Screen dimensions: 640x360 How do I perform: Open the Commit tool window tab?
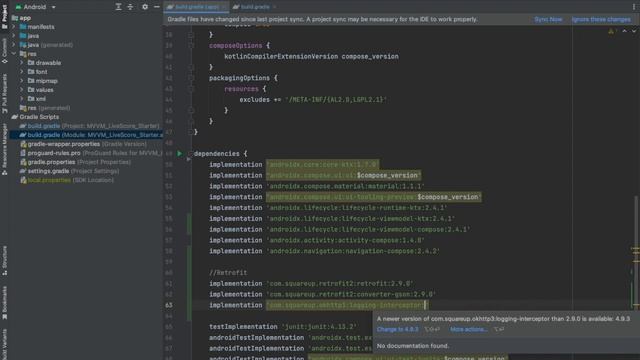pos(4,50)
